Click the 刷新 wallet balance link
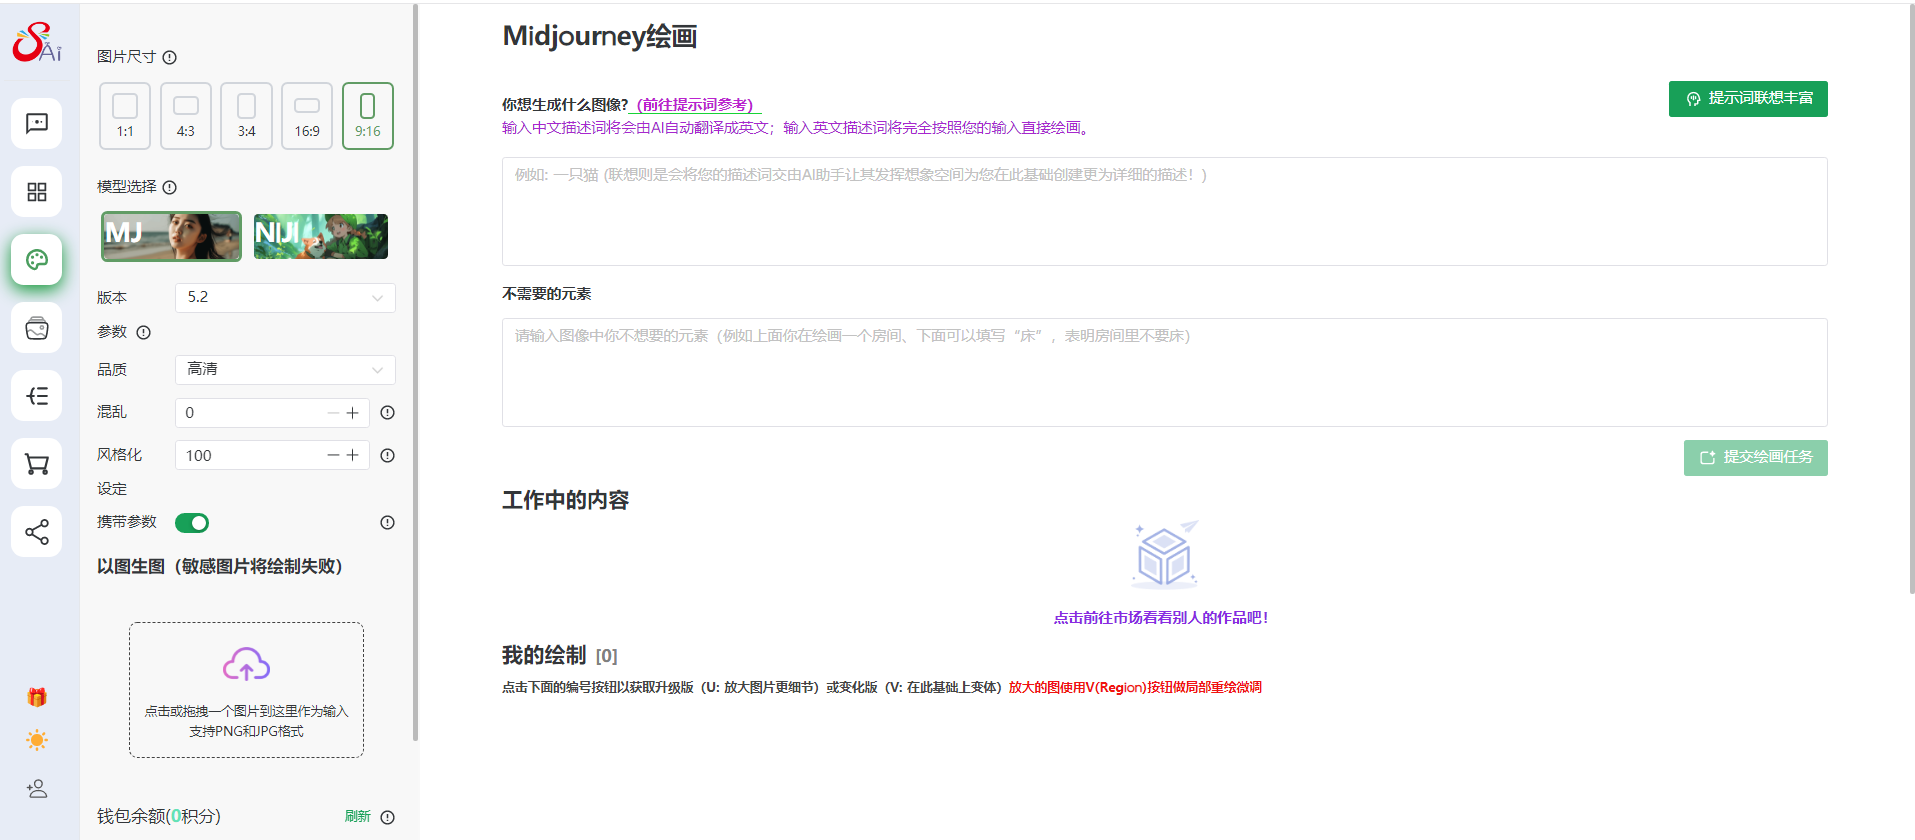The image size is (1915, 840). point(357,817)
